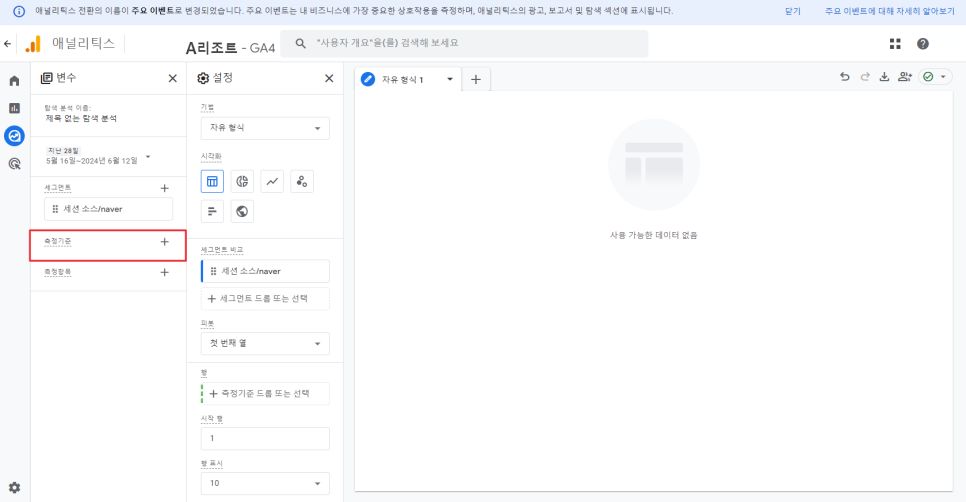Viewport: 966px width, 502px height.
Task: Undo the last change
Action: [845, 77]
